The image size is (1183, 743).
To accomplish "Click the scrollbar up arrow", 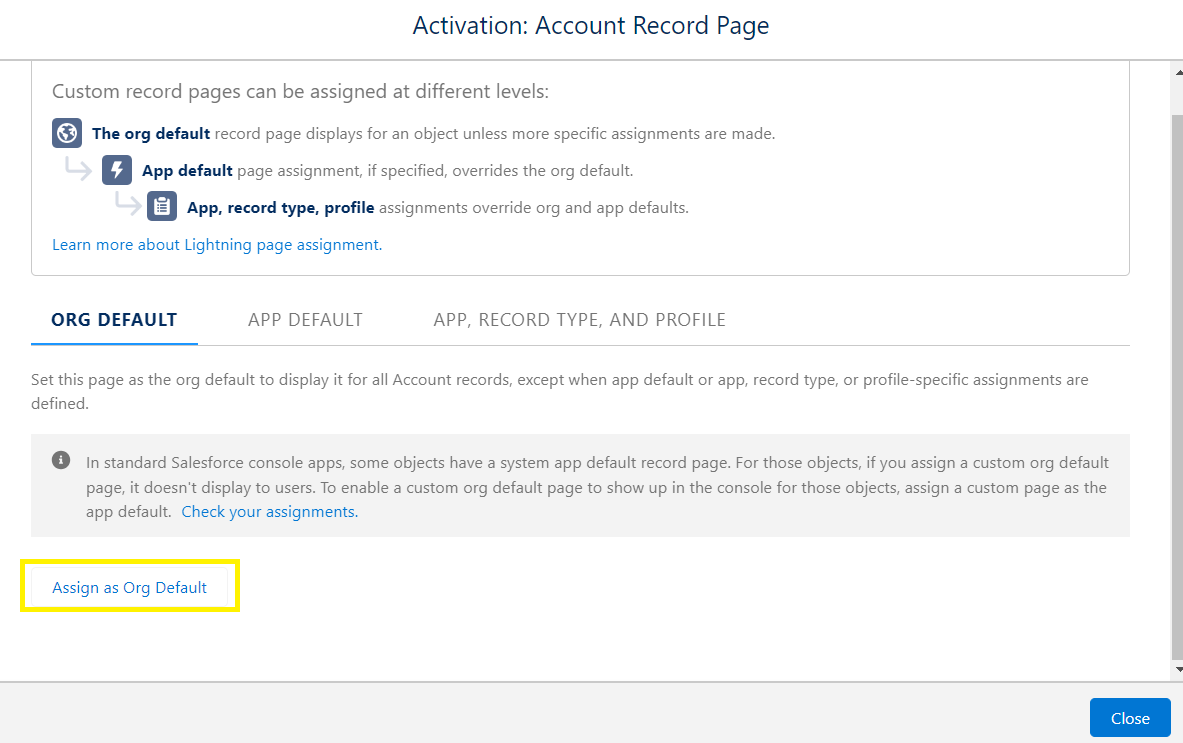I will (1178, 72).
